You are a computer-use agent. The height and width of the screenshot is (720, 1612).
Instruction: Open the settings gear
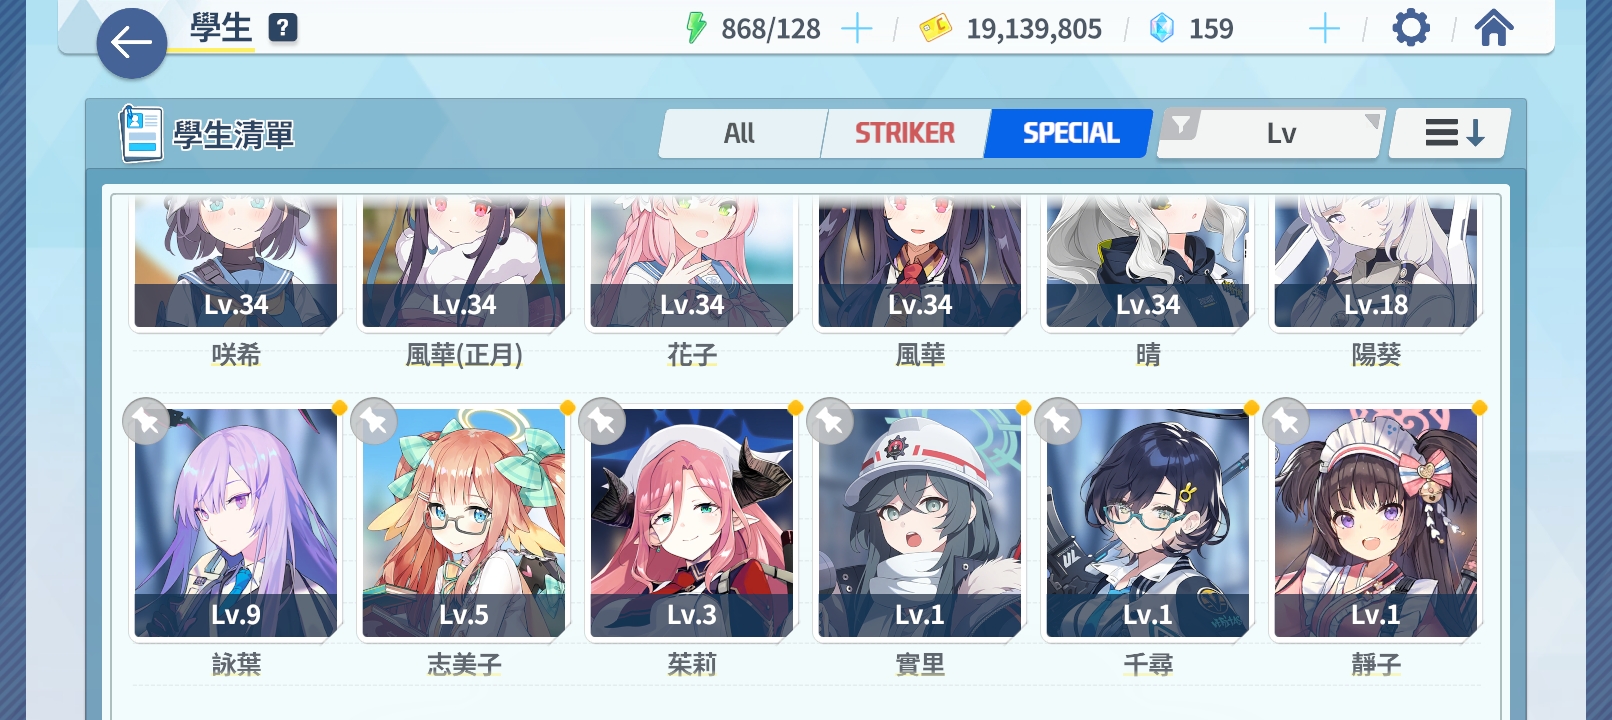(x=1411, y=28)
